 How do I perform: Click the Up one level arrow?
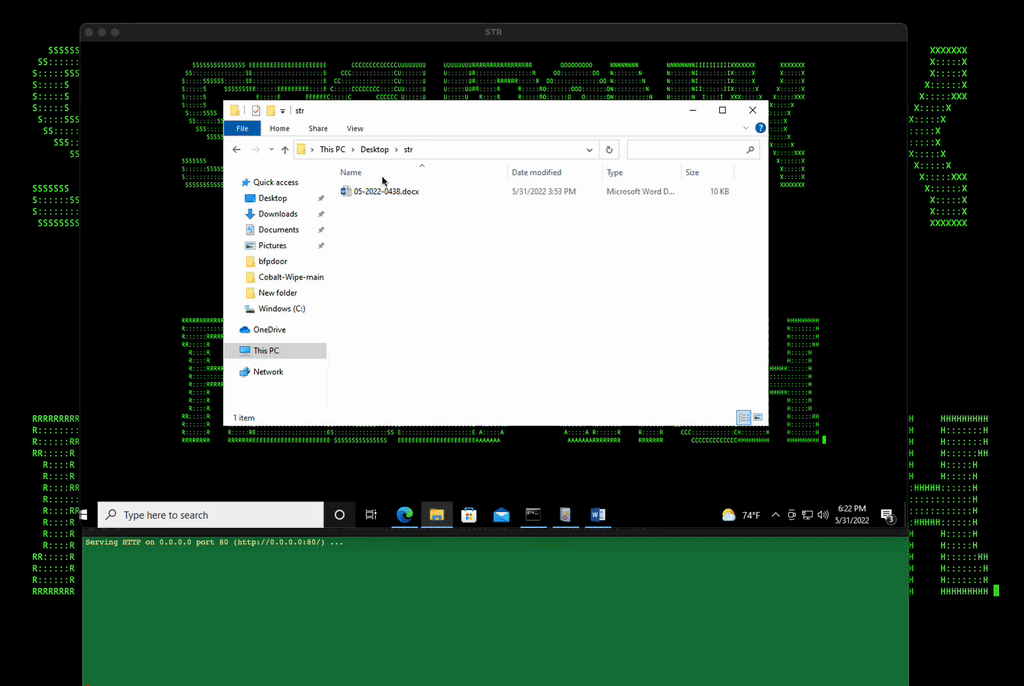click(285, 150)
